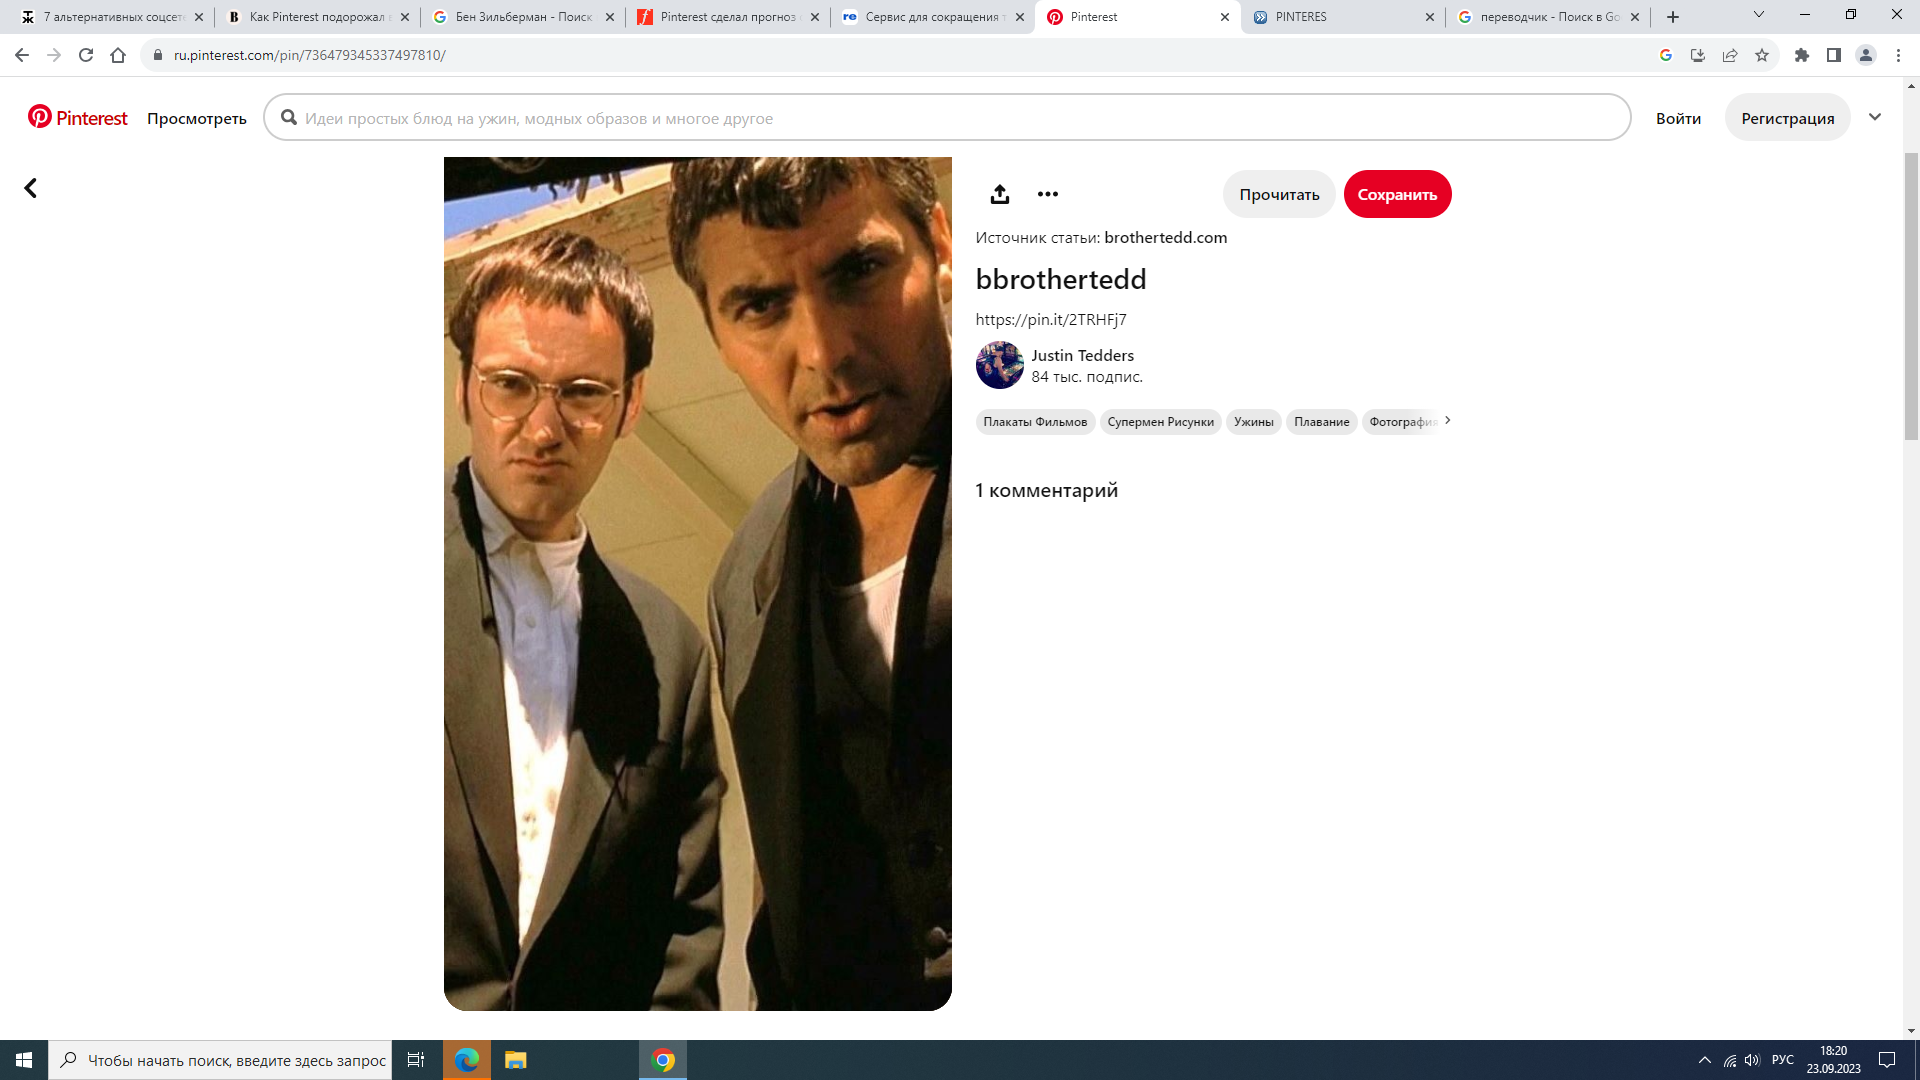Open the main pin image
Viewport: 1920px width, 1080px height.
pos(697,584)
